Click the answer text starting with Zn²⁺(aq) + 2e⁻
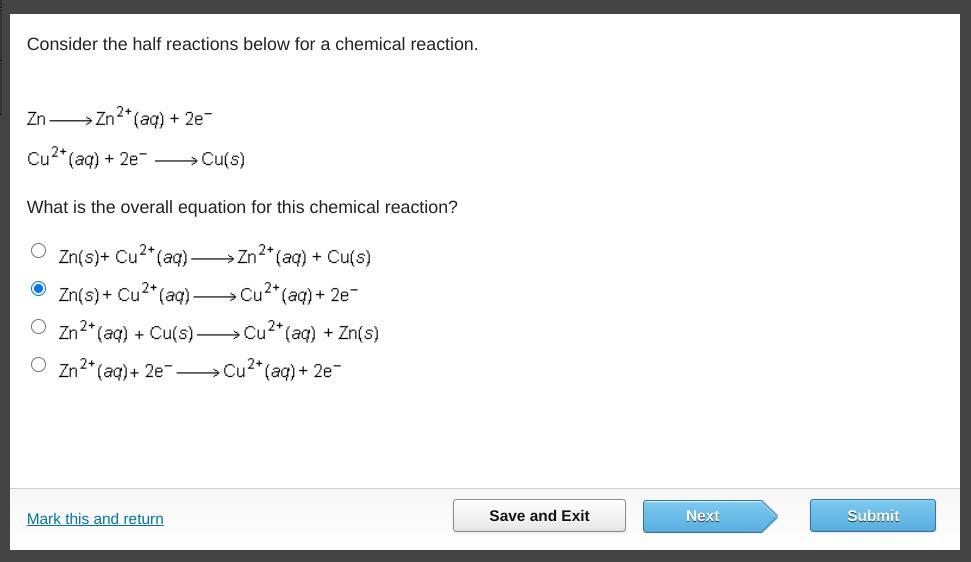The width and height of the screenshot is (971, 562). click(200, 370)
